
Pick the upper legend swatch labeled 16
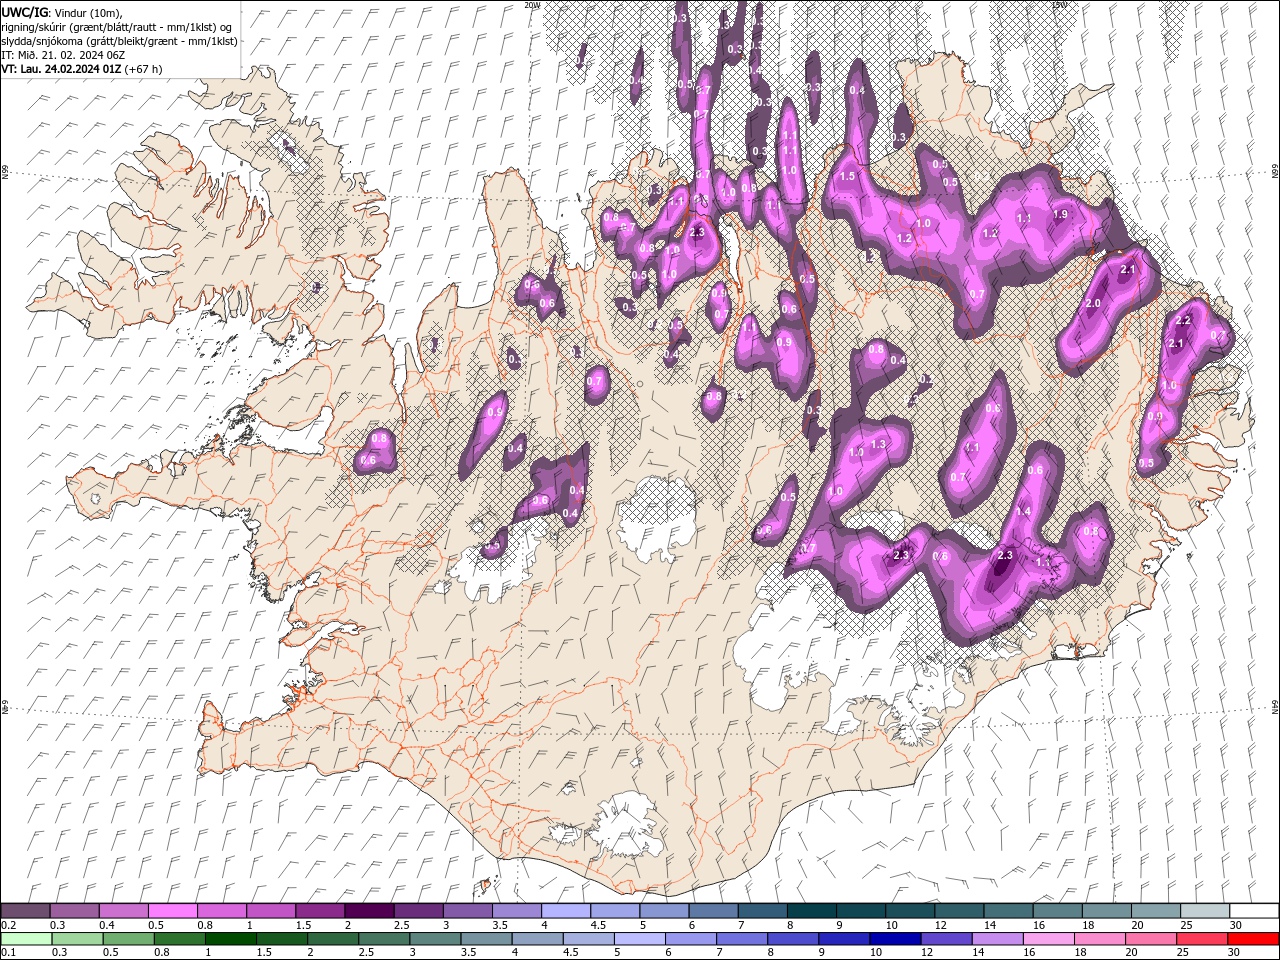[x=1057, y=911]
